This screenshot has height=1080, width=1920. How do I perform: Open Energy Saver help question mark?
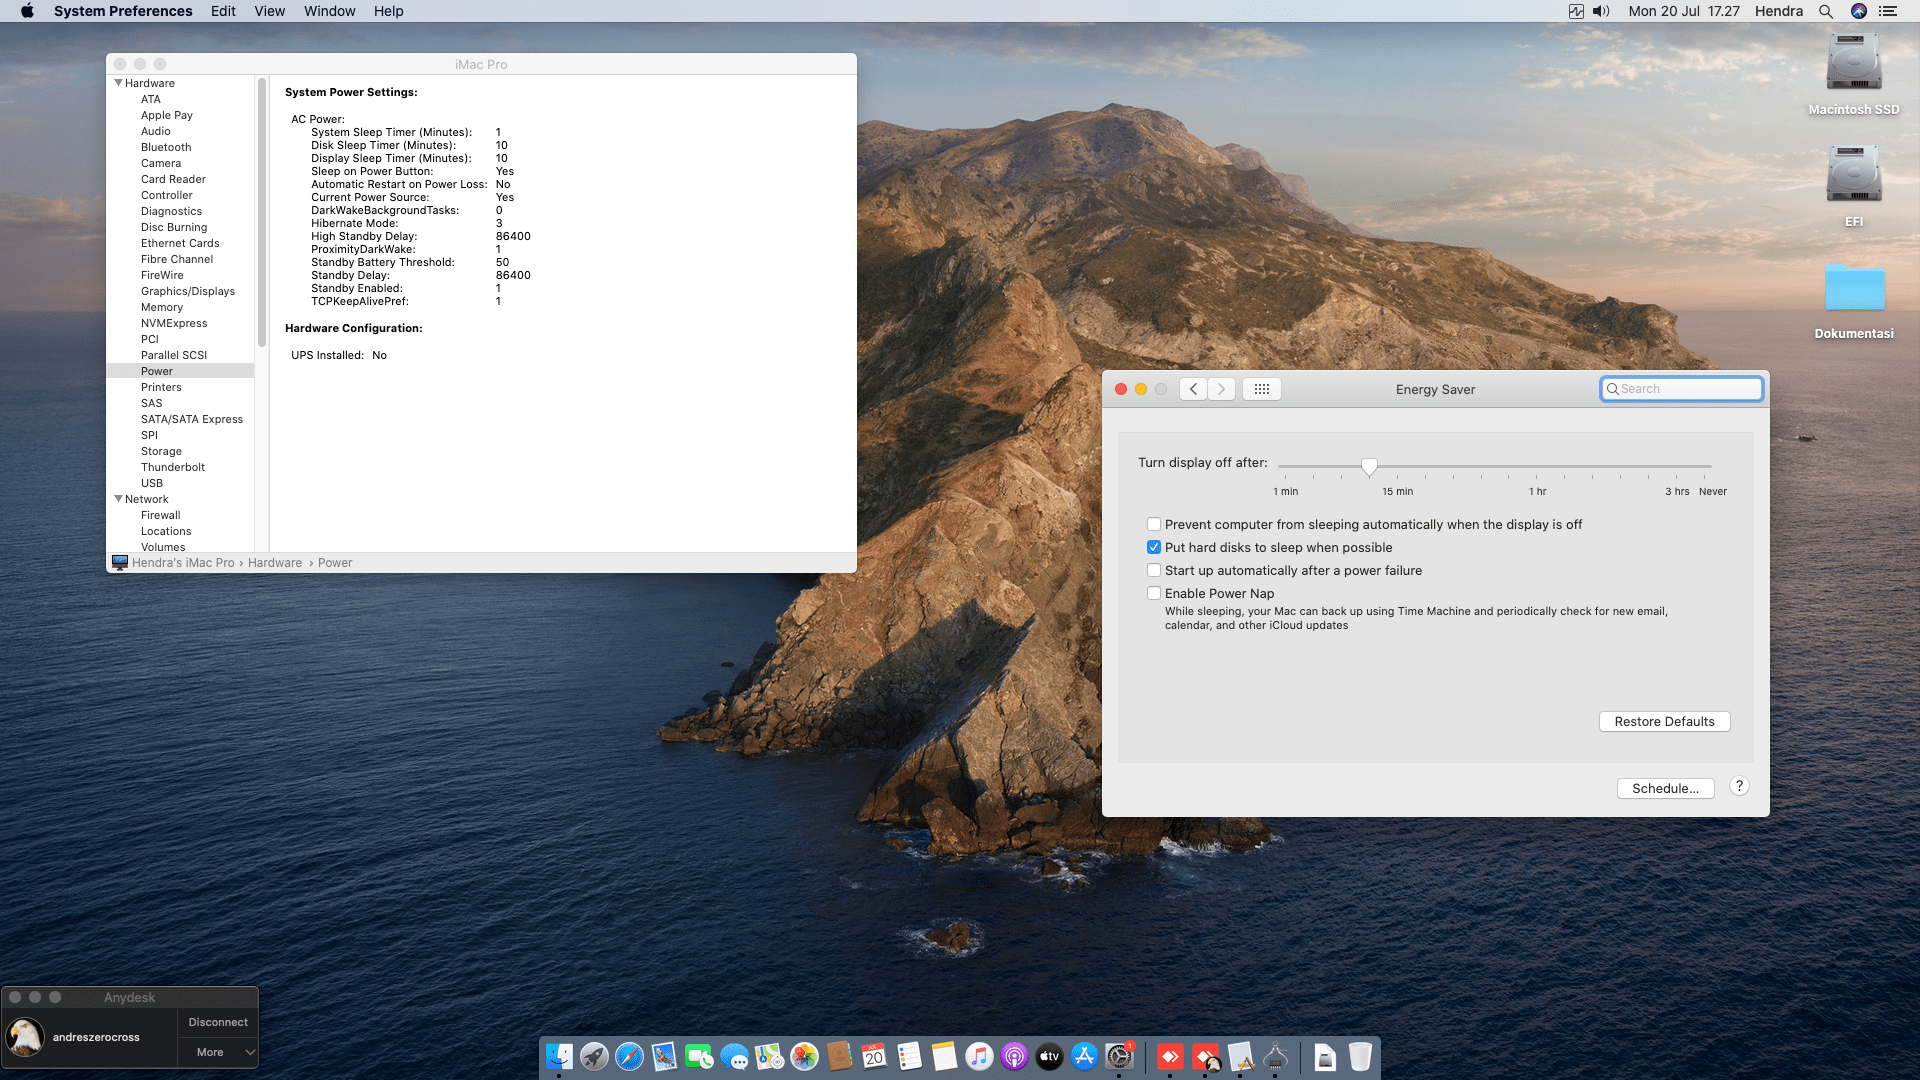(x=1739, y=786)
